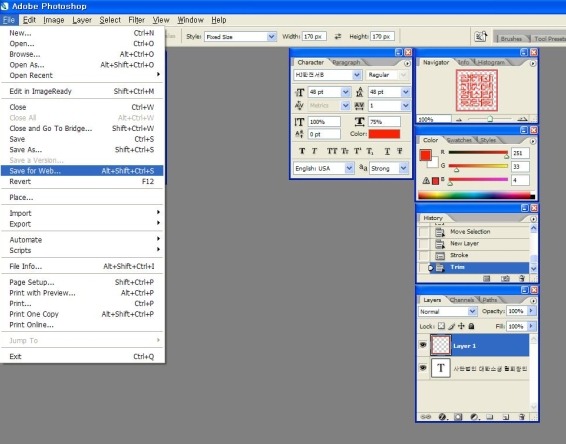Toggle Subscript in the Character panel

(x=370, y=151)
